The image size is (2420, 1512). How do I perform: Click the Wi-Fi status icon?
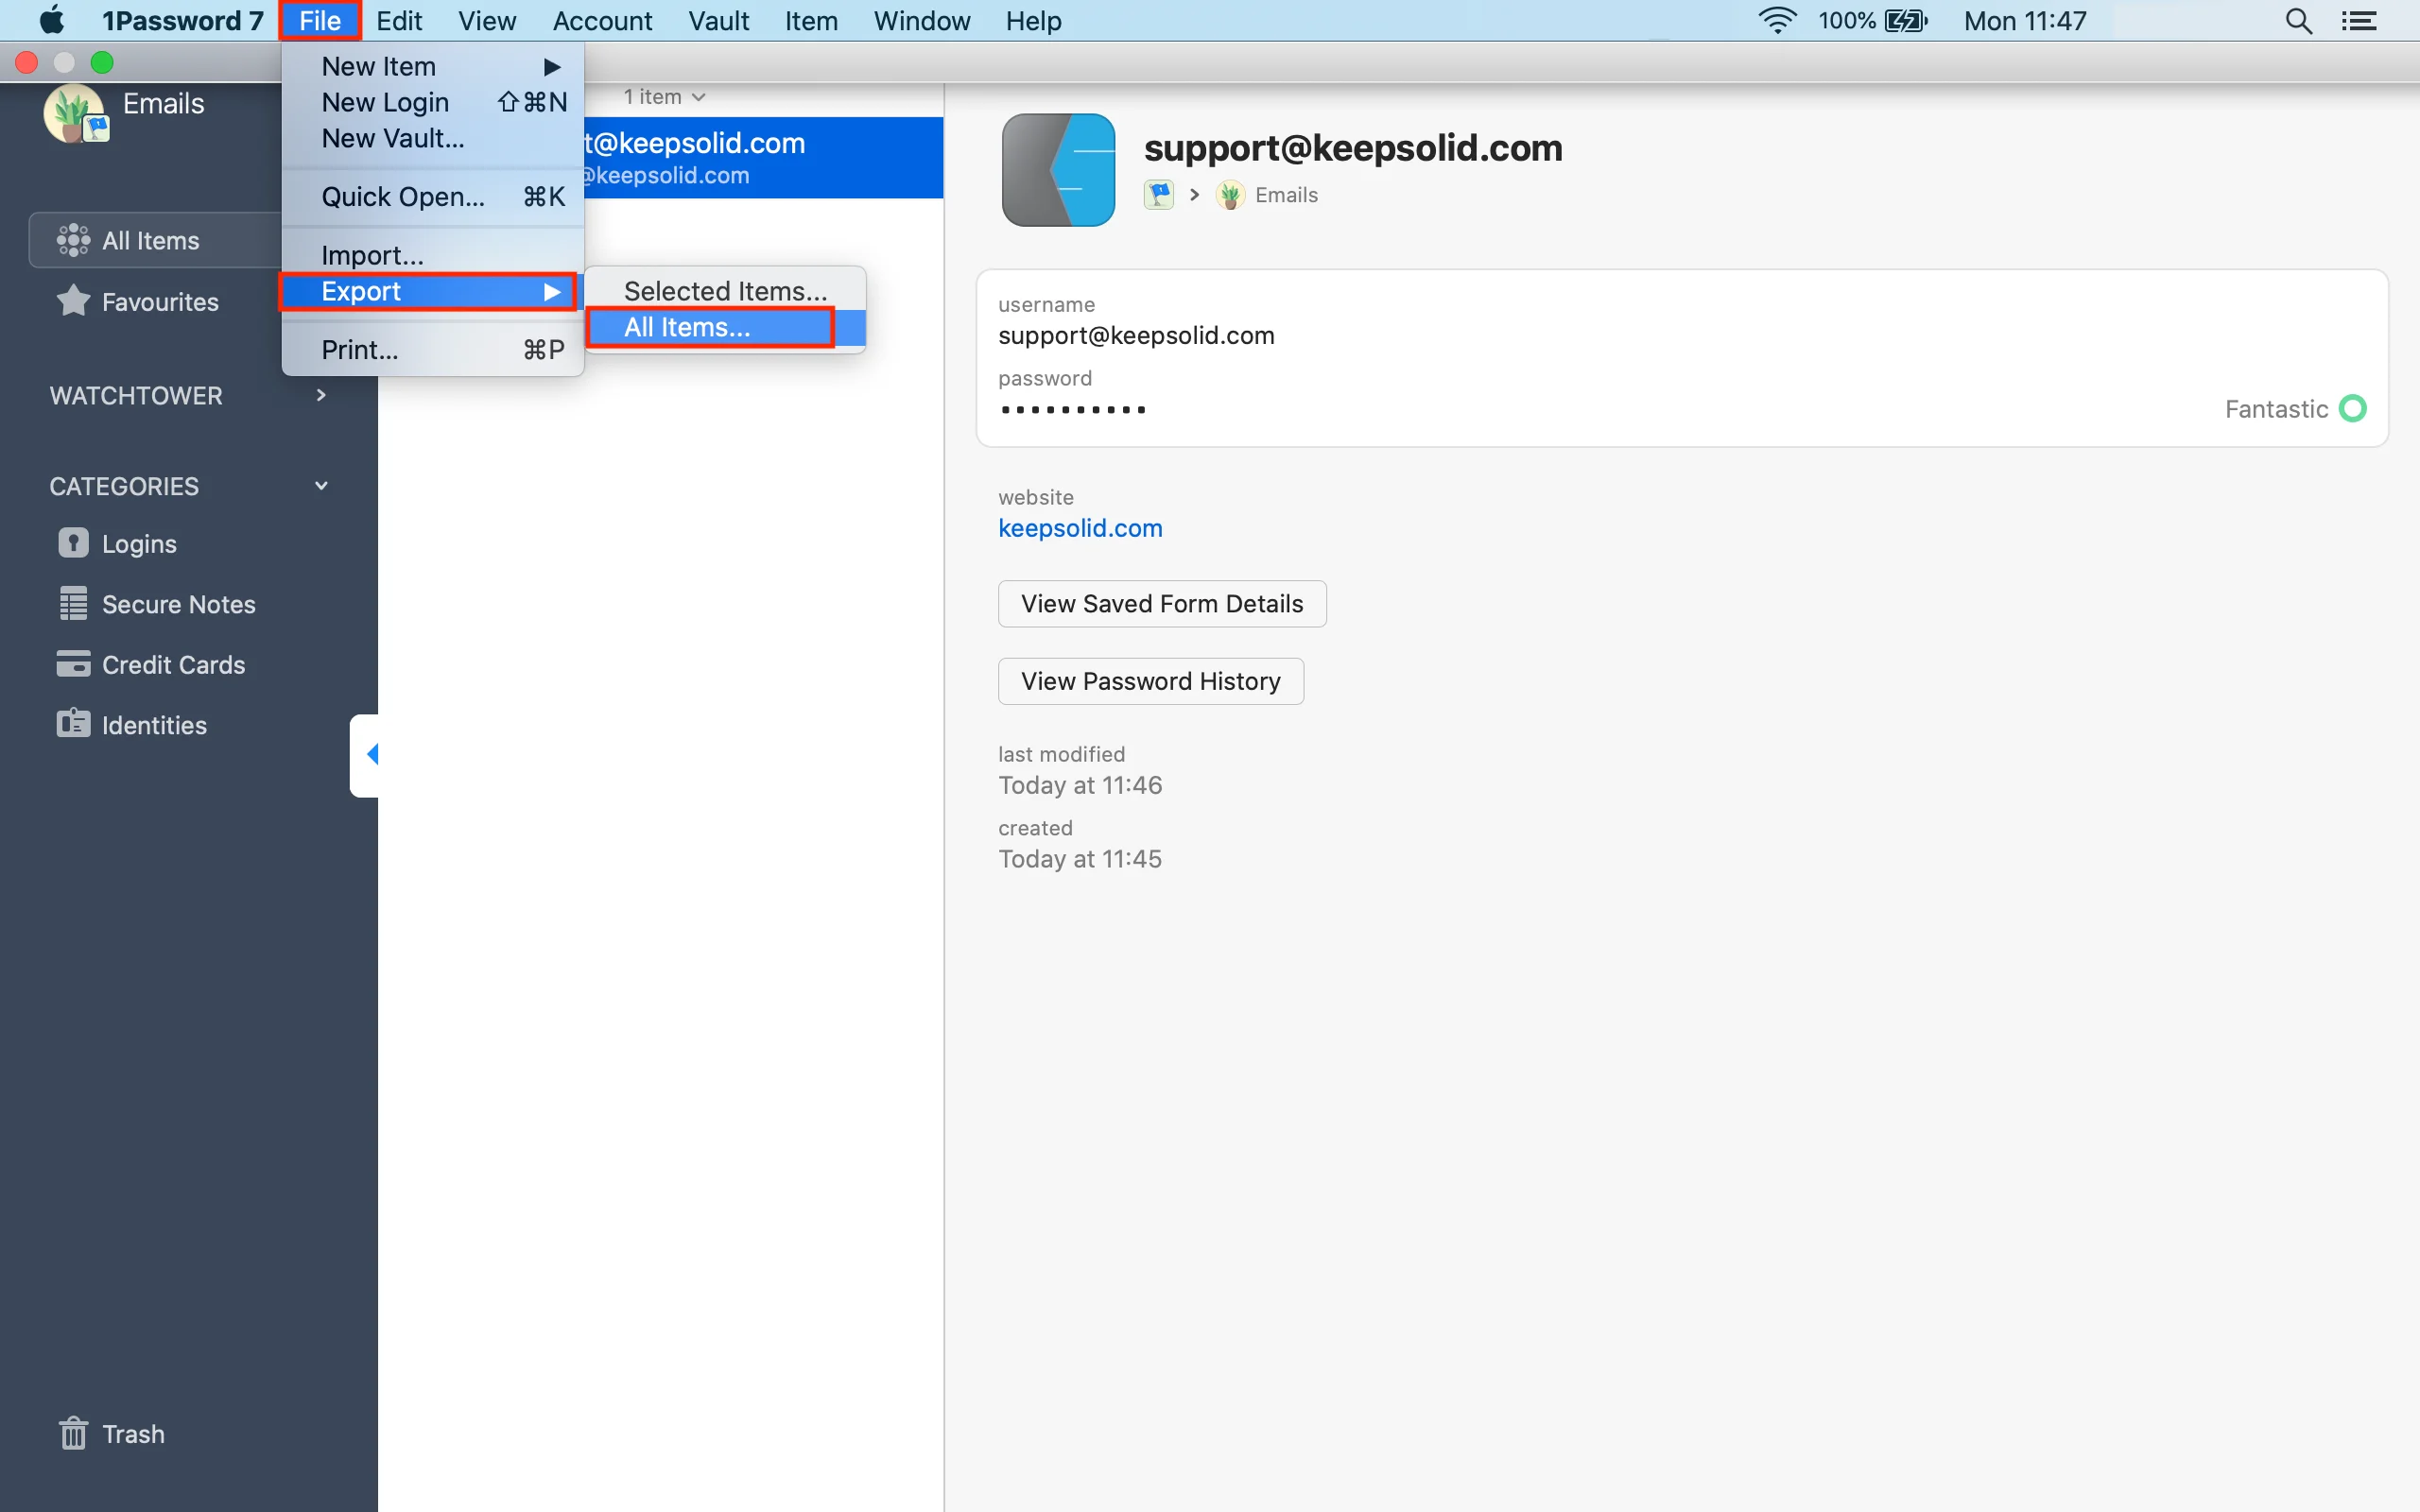point(1776,21)
